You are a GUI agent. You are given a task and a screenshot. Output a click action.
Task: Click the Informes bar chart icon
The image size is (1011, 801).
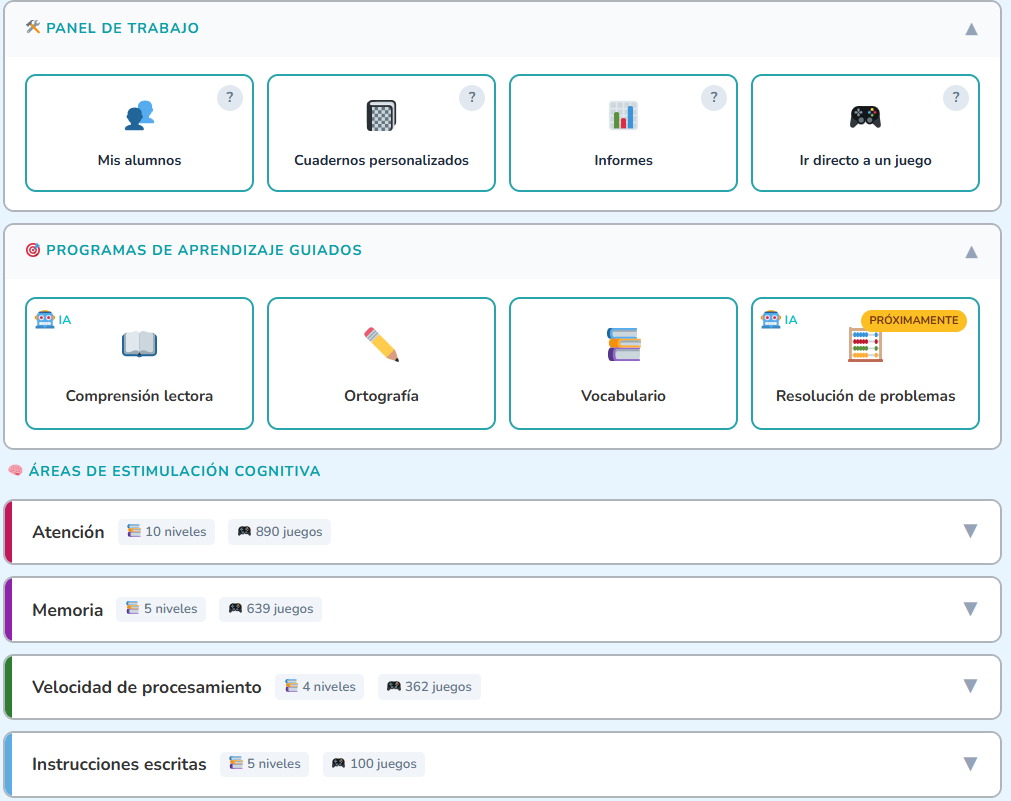coord(623,116)
